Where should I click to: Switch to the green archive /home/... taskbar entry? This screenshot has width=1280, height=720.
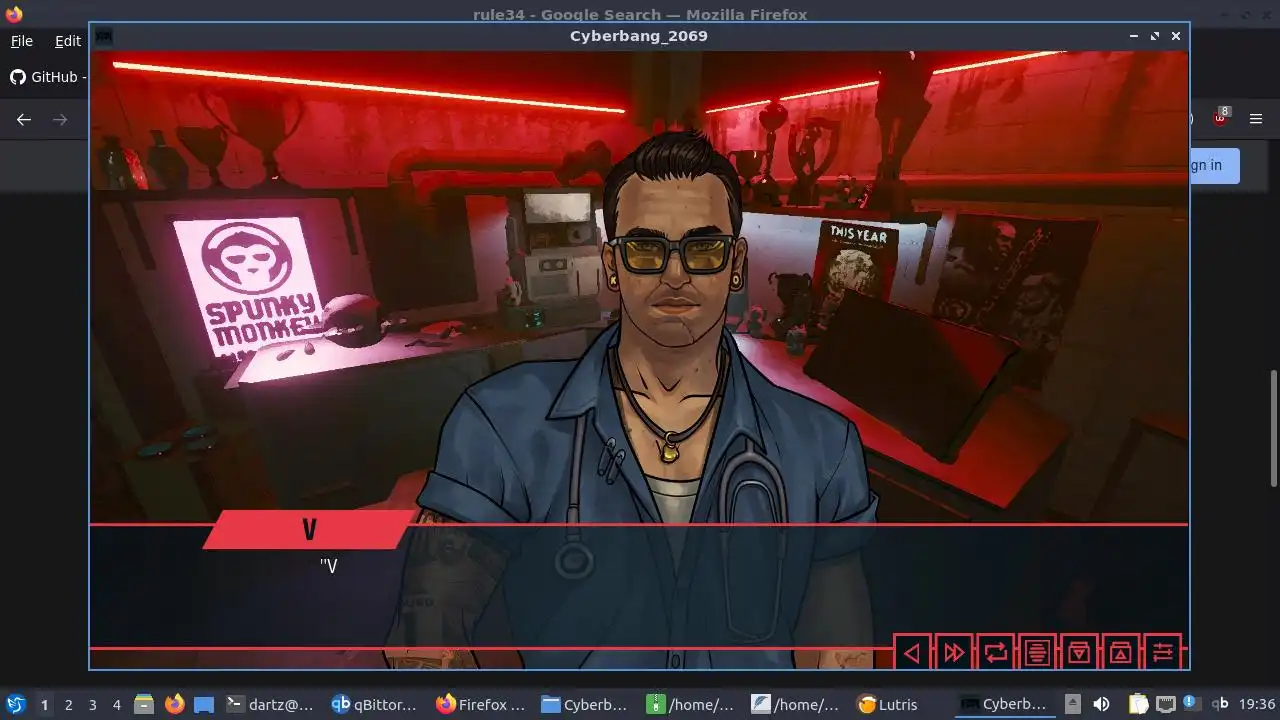pyautogui.click(x=690, y=704)
